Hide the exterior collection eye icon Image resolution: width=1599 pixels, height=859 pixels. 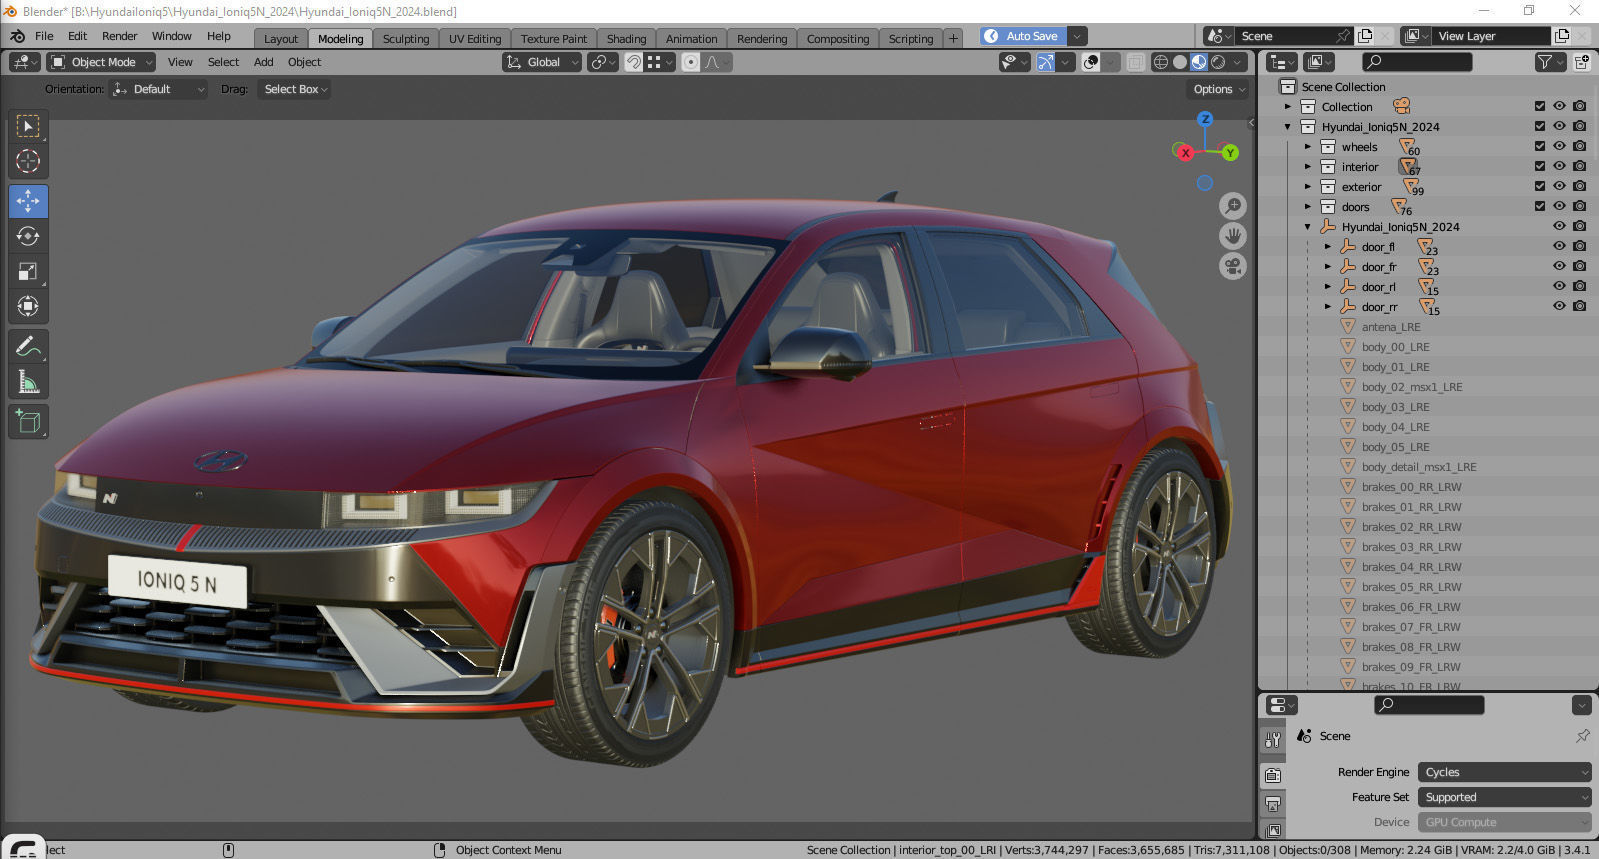tap(1559, 186)
